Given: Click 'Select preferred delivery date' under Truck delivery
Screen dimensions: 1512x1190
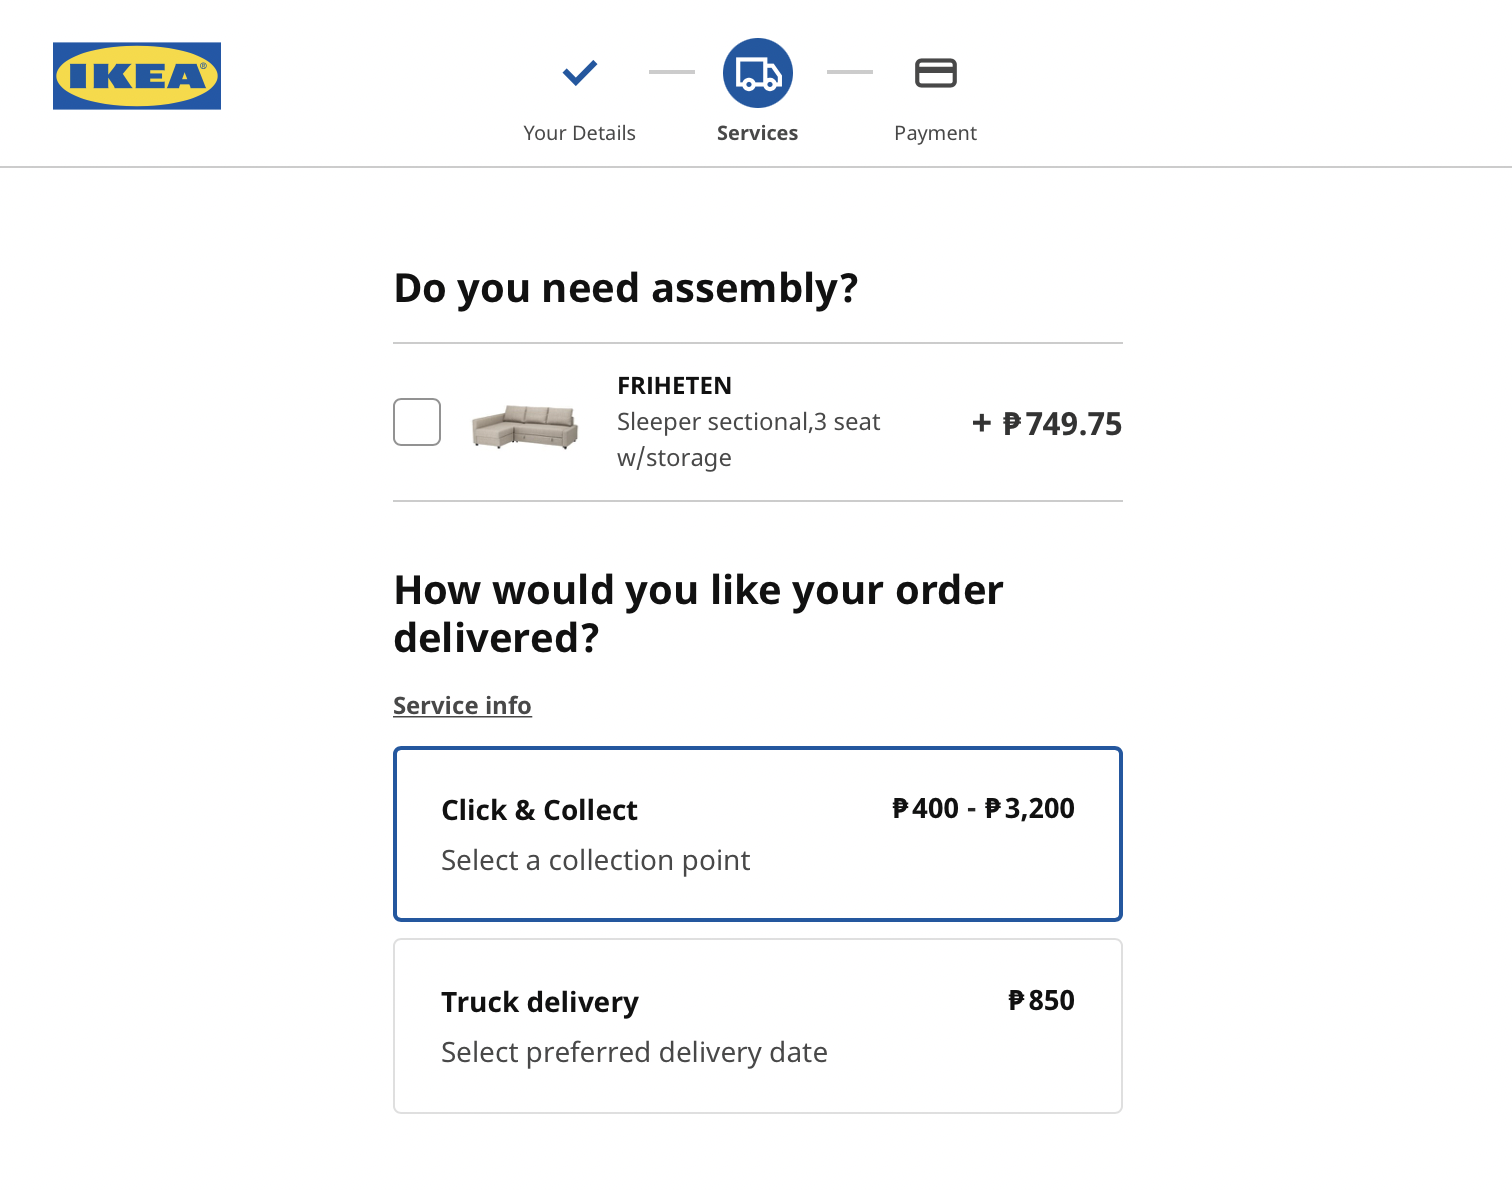Looking at the screenshot, I should tap(634, 1052).
